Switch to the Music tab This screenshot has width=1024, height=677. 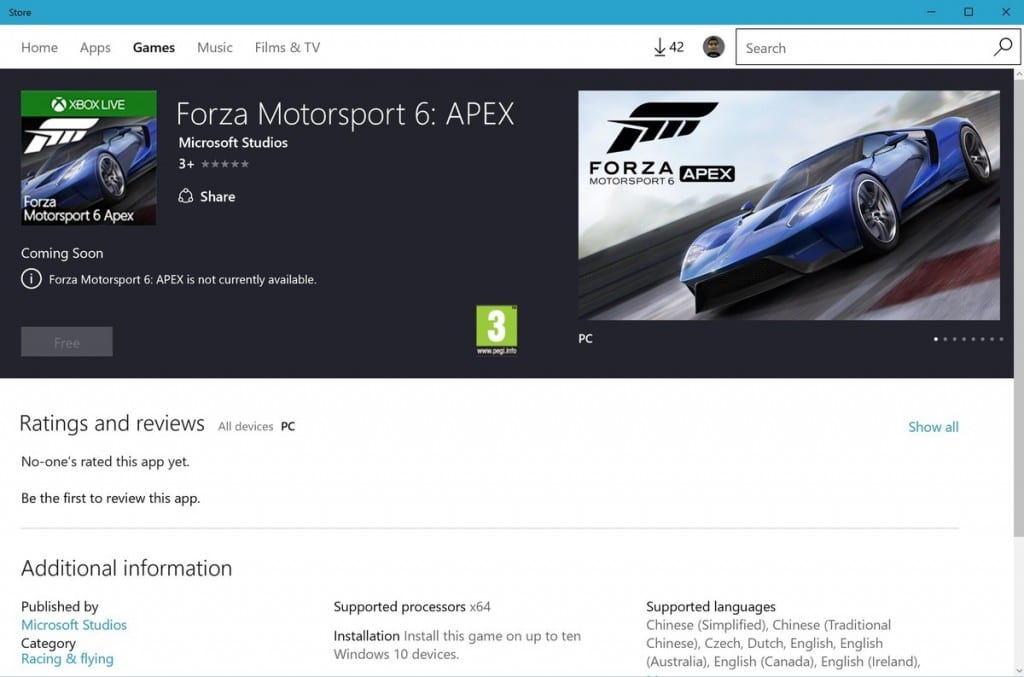tap(215, 47)
